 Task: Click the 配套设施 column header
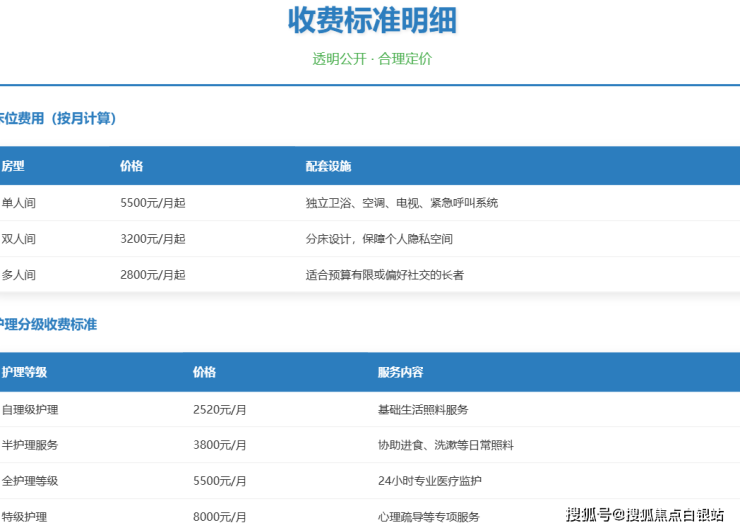[x=328, y=166]
